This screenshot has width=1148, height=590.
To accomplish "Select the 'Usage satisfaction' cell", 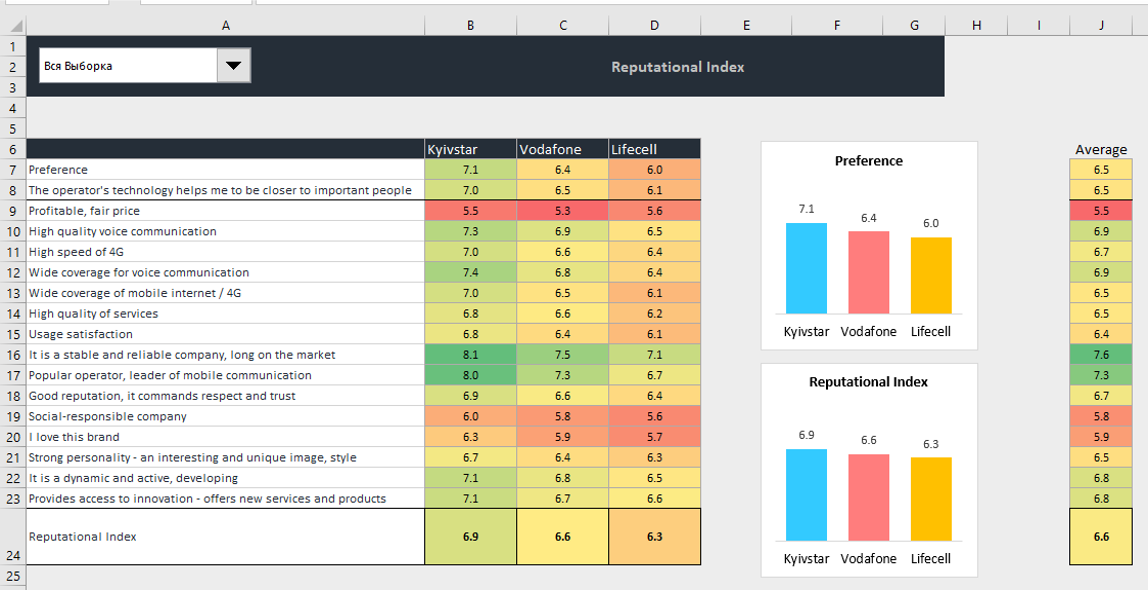I will [226, 334].
